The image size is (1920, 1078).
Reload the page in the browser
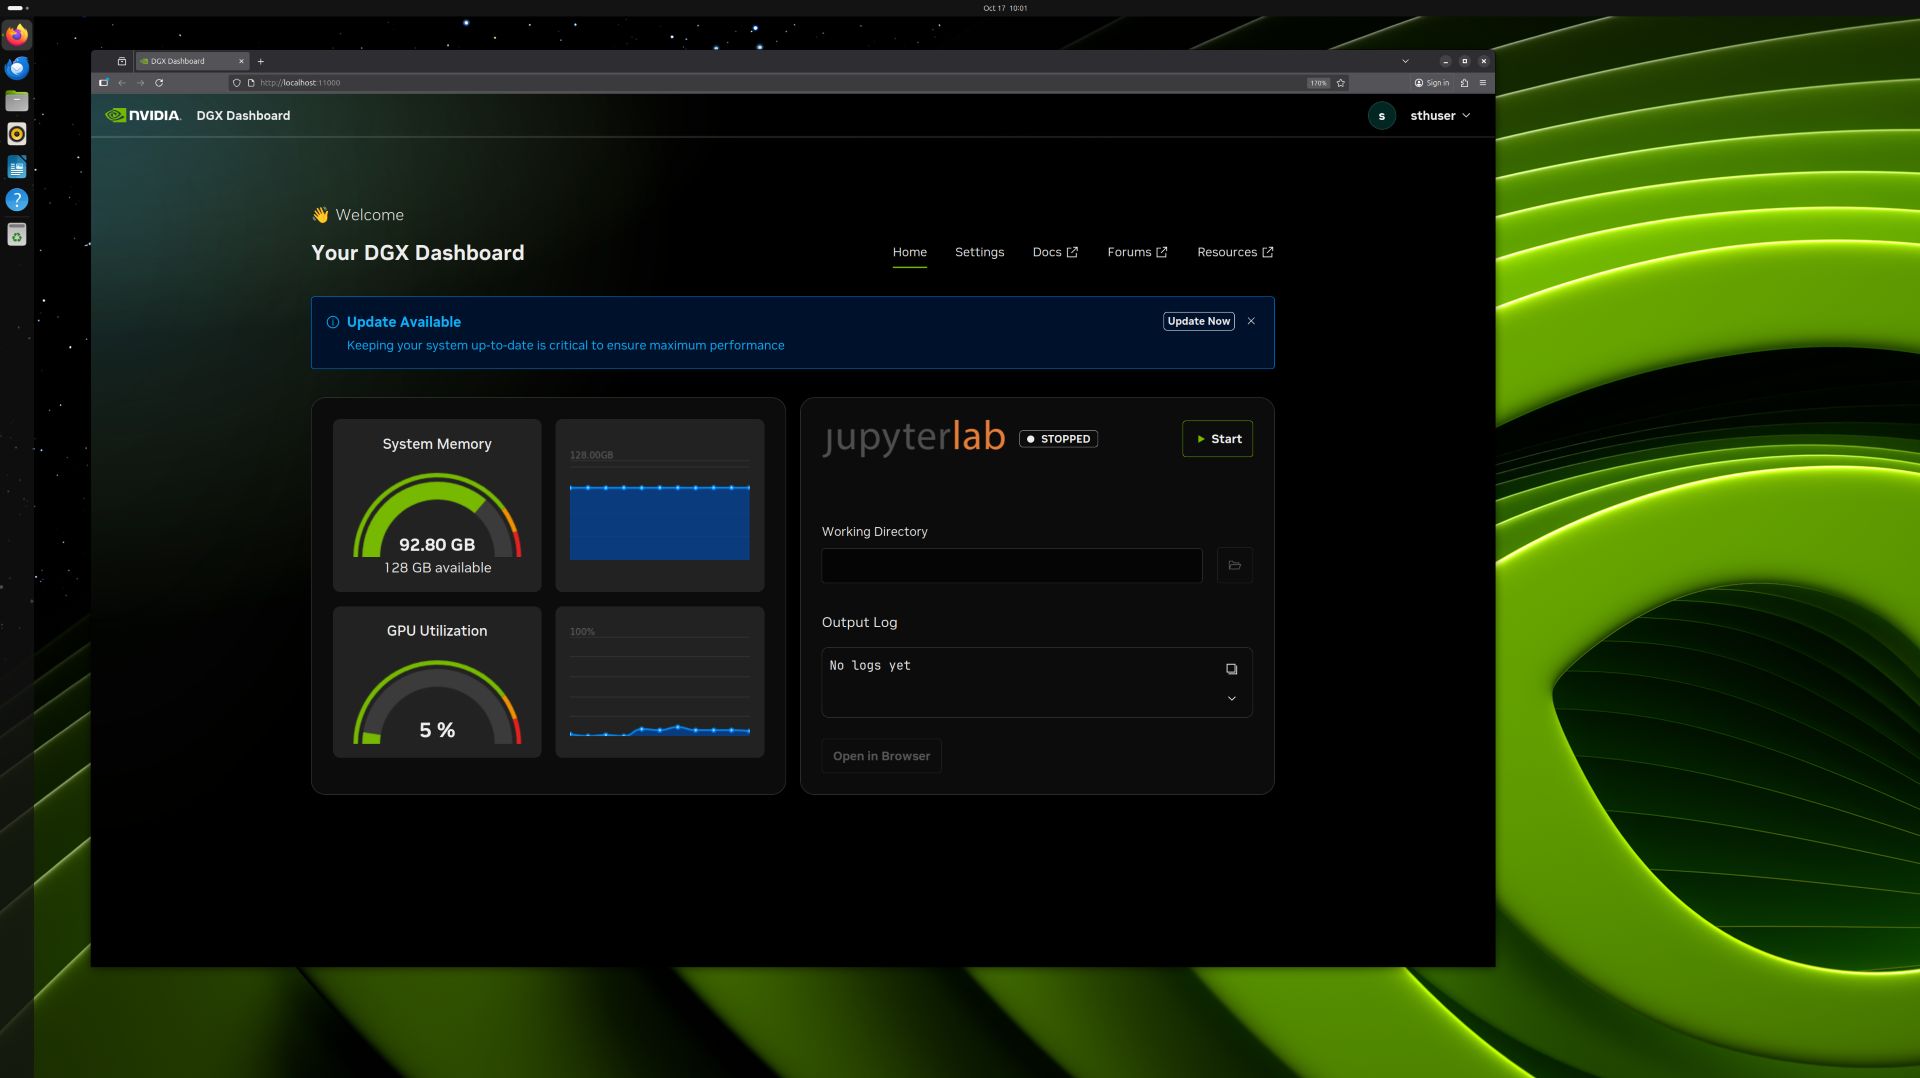click(x=159, y=83)
